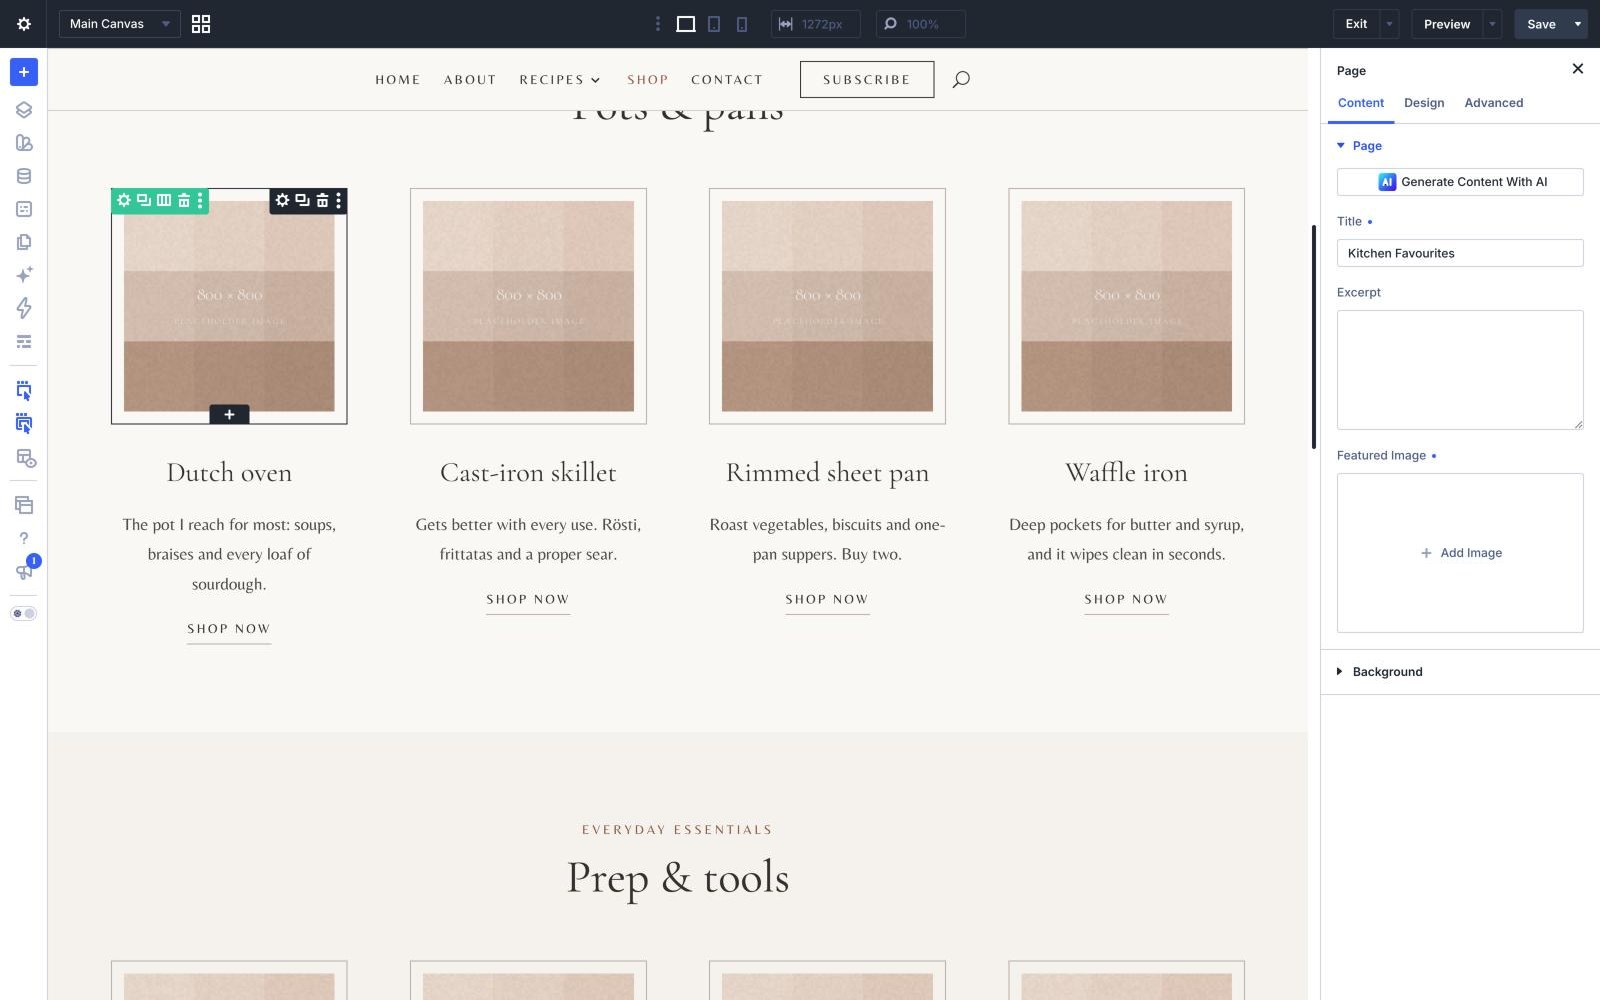Click Add Image in Featured Image
Screen dimensions: 1600x1000
pos(1461,553)
